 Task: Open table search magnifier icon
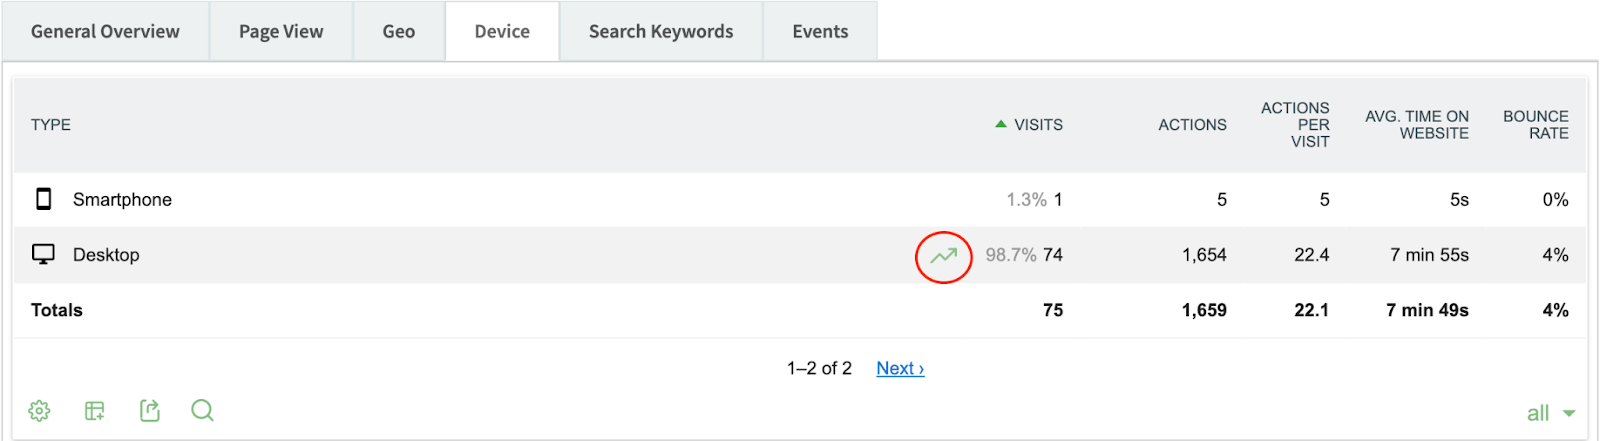tap(202, 411)
